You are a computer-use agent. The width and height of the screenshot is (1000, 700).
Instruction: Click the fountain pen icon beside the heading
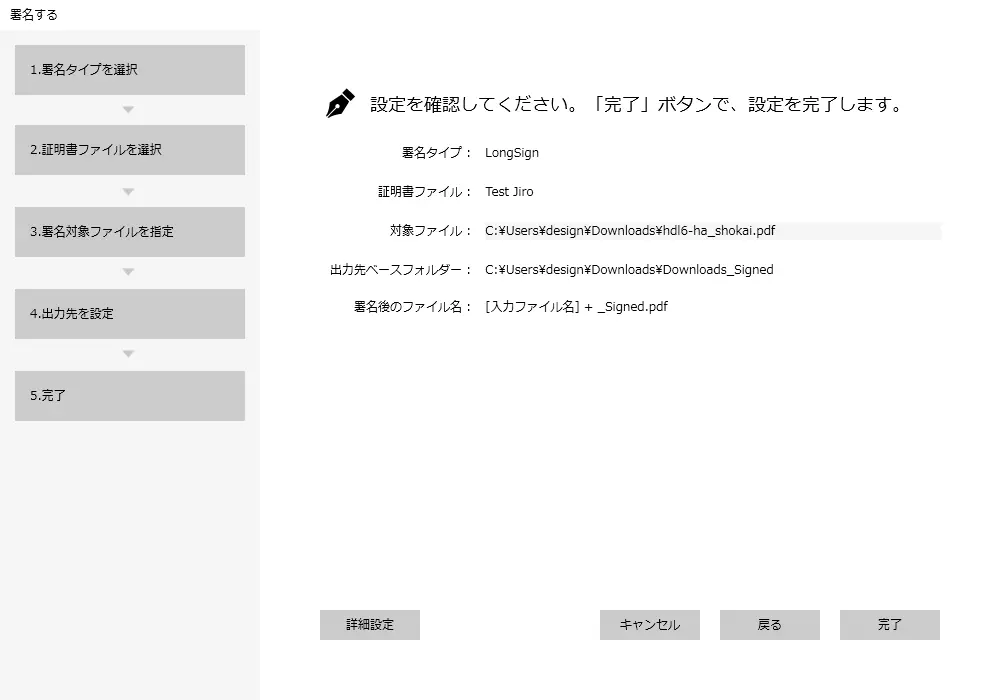pyautogui.click(x=340, y=104)
